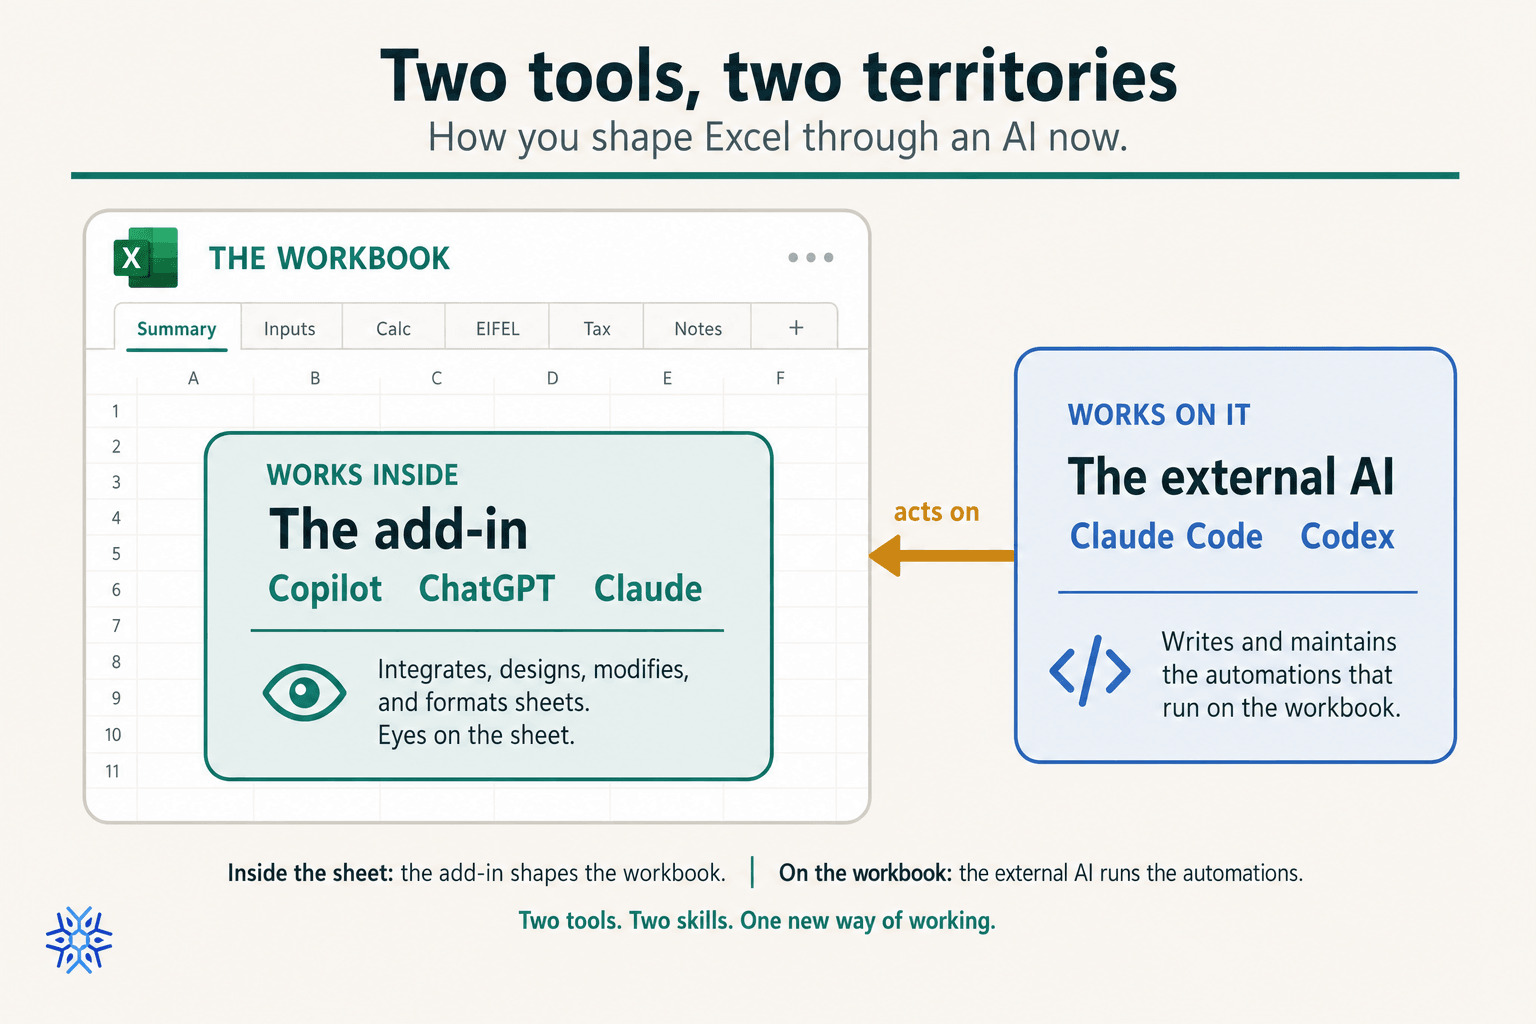Screen dimensions: 1536x1024
Task: Select row 8 header
Action: coord(116,662)
